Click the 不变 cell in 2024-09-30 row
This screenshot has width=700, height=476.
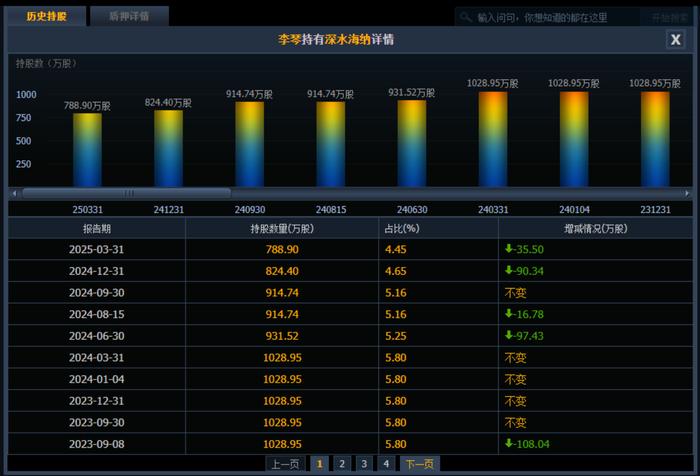point(516,293)
